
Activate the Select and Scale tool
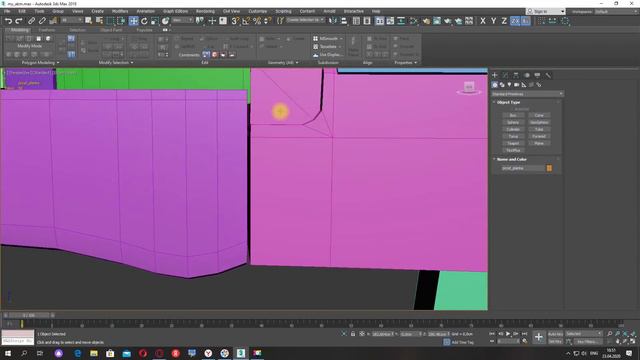[155, 21]
